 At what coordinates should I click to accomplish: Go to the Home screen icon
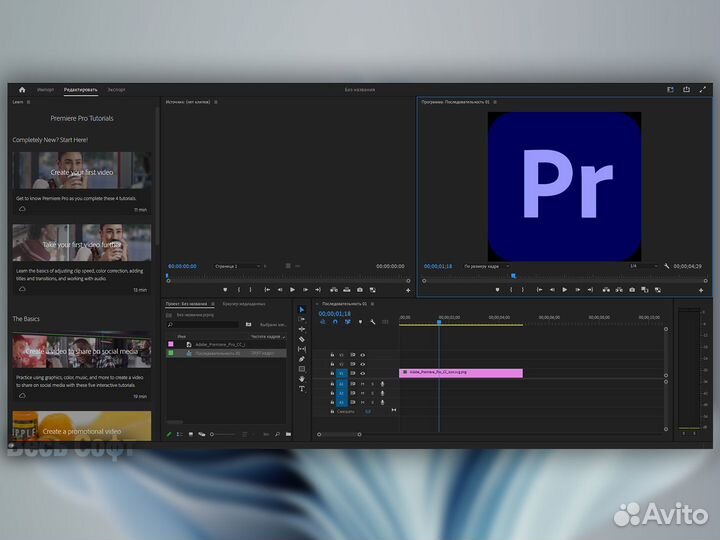22,90
